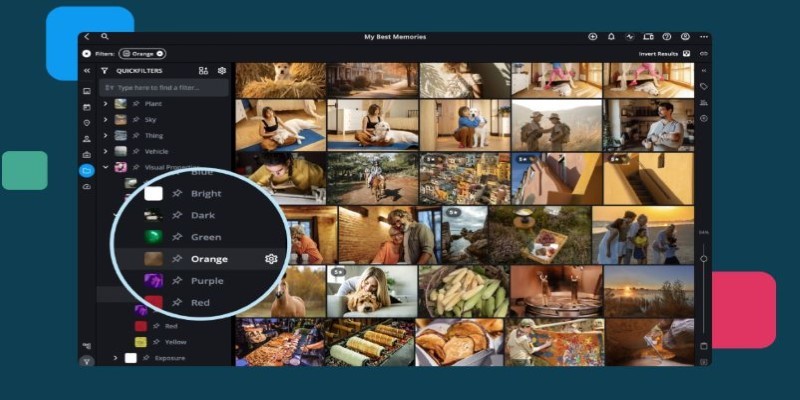Image resolution: width=800 pixels, height=400 pixels.
Task: Select the folder icon in left sidebar
Action: click(87, 171)
